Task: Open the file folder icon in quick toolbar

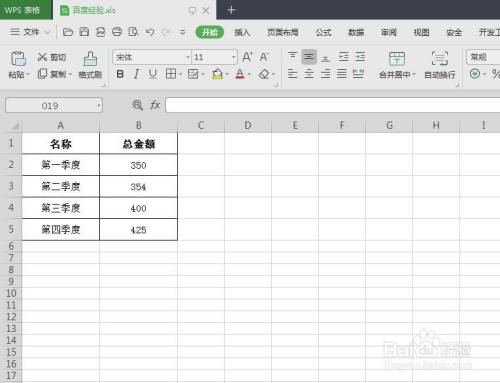Action: pyautogui.click(x=68, y=32)
